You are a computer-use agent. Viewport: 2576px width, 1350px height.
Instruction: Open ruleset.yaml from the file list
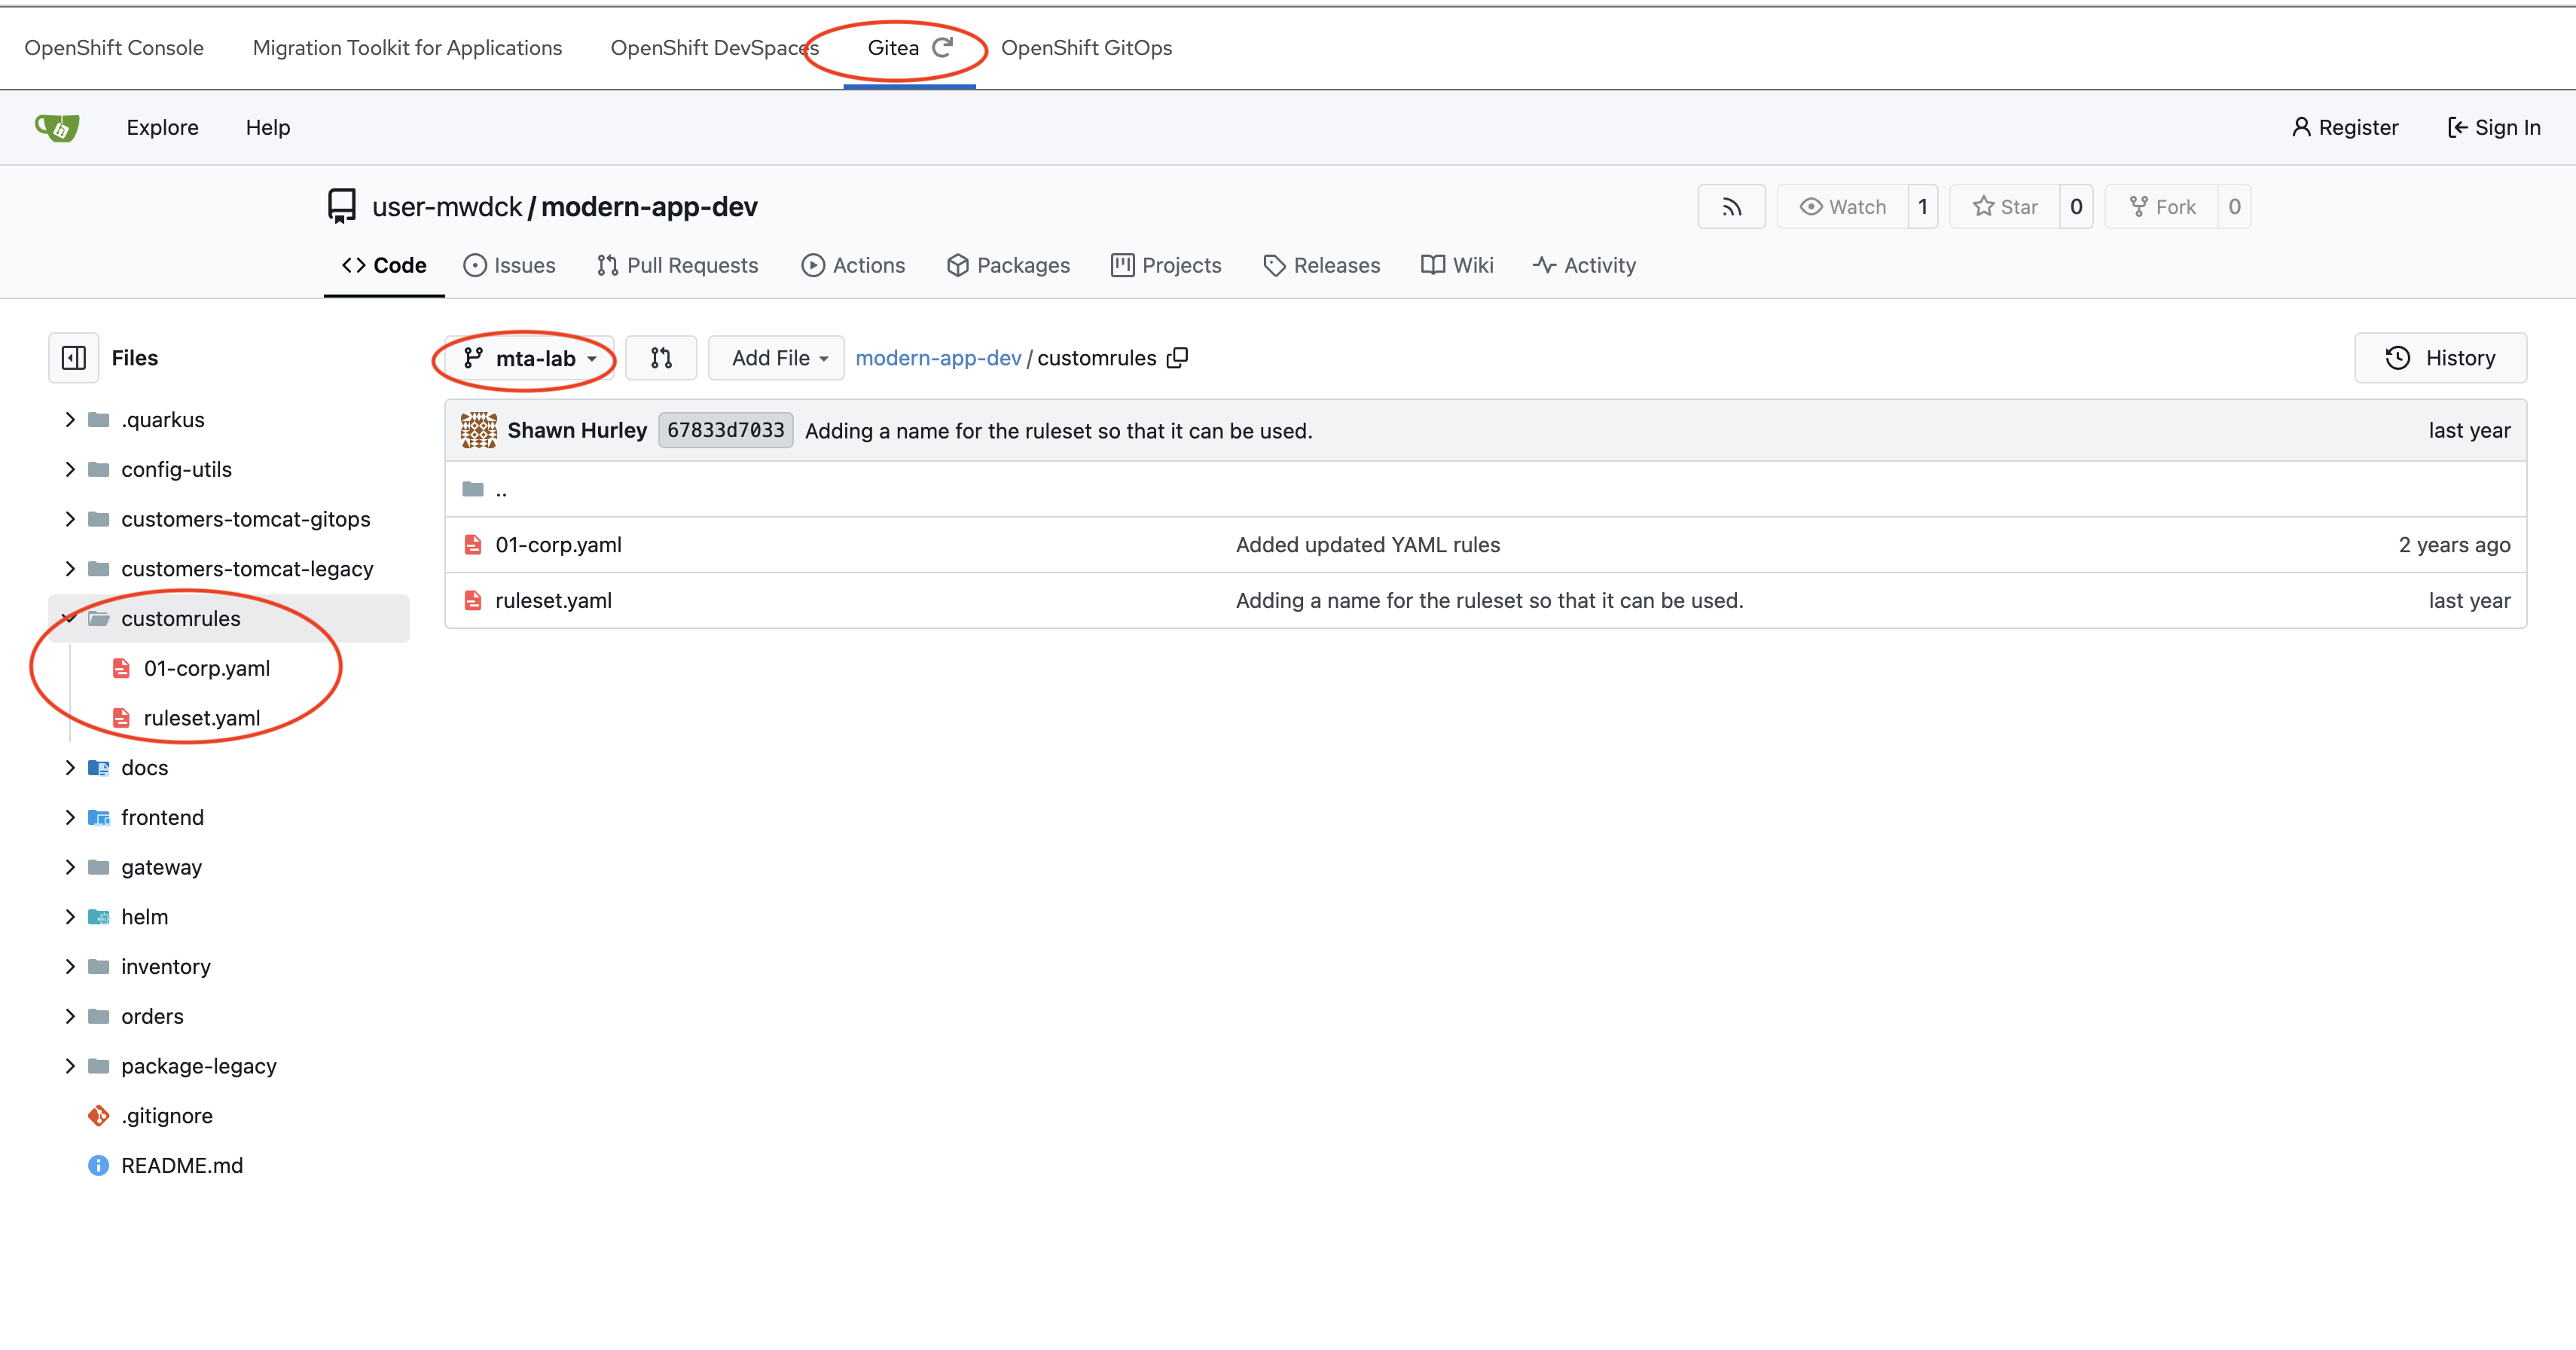coord(553,600)
